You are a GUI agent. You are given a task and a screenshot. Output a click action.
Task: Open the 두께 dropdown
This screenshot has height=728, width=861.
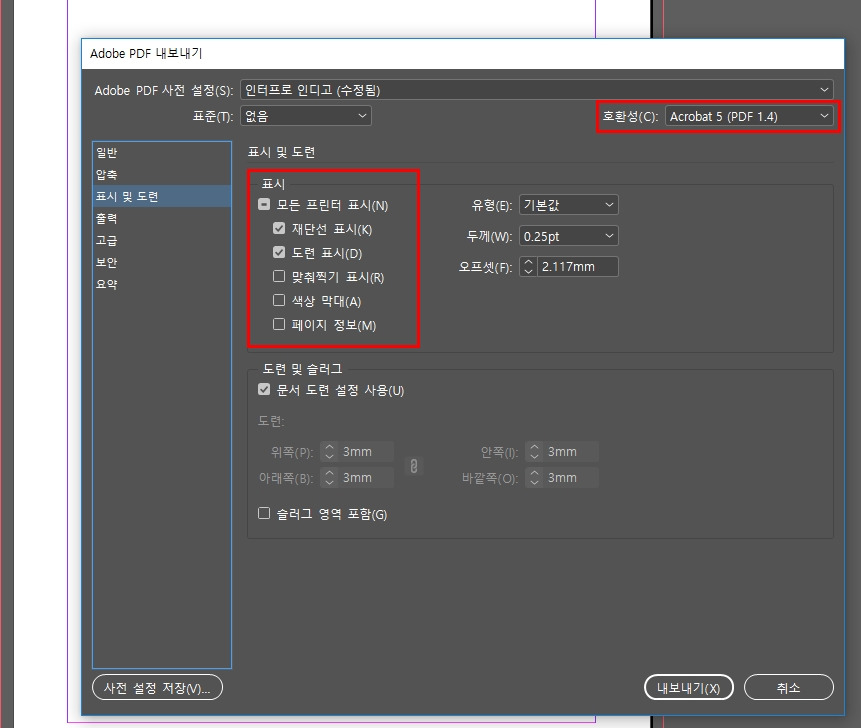click(x=568, y=235)
